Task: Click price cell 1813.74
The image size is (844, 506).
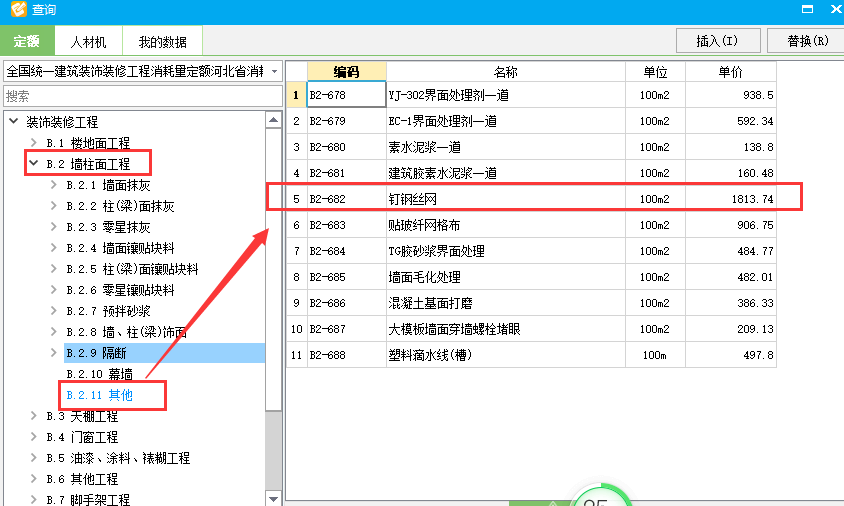Action: click(730, 199)
